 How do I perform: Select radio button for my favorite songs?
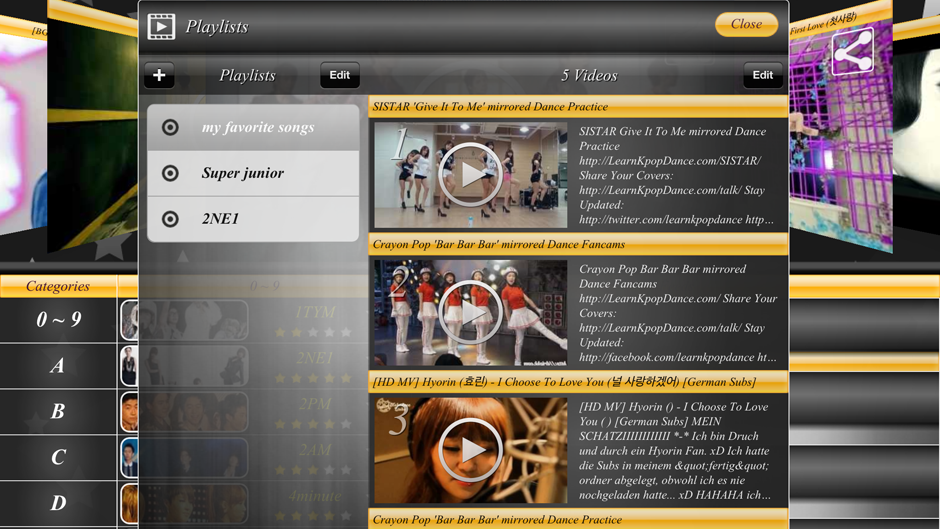click(x=171, y=127)
